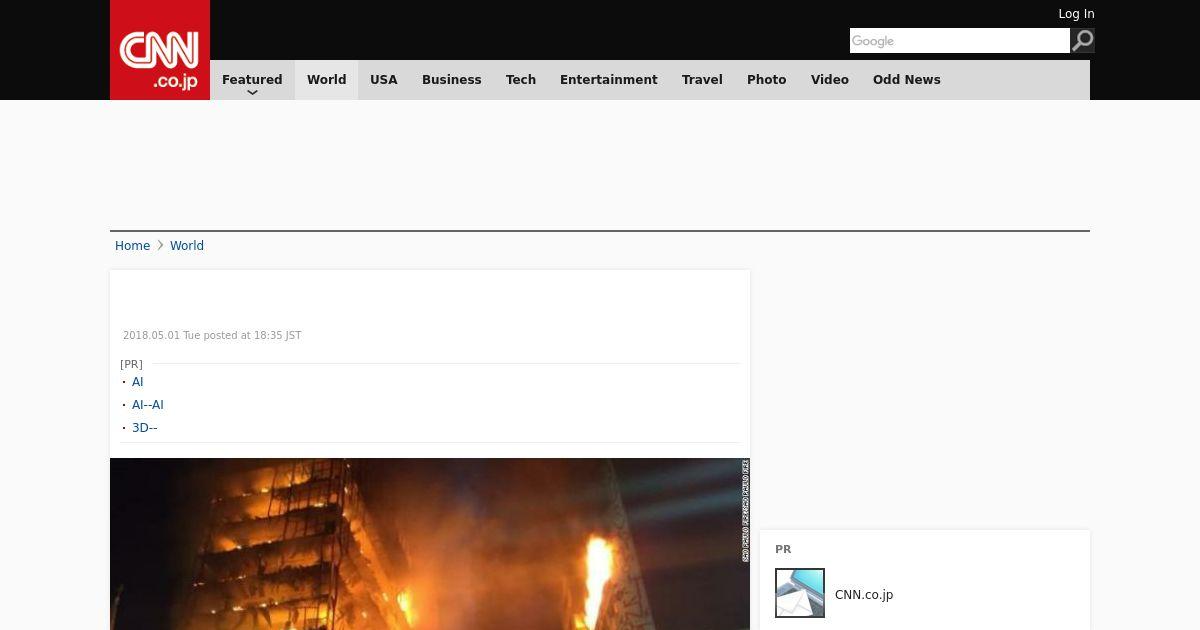The width and height of the screenshot is (1200, 630).
Task: Open the Photo section
Action: [x=767, y=80]
